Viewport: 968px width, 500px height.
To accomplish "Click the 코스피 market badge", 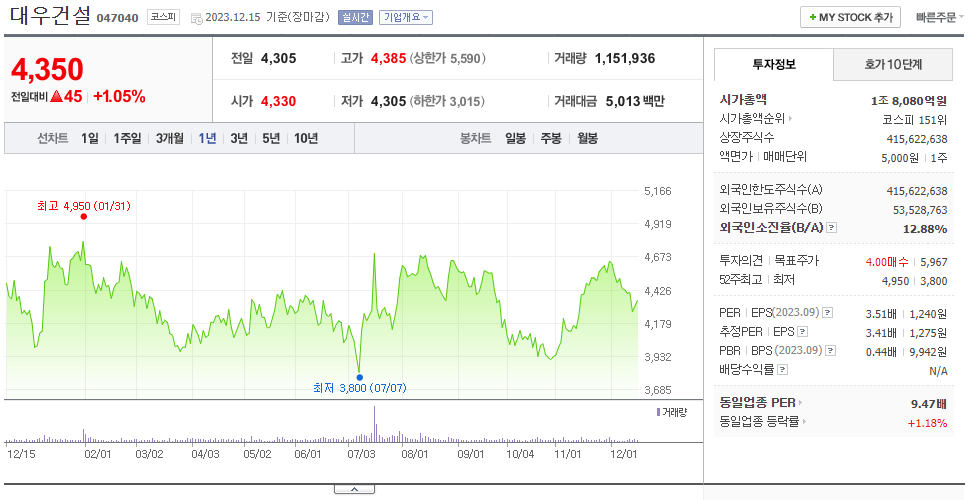I will 163,17.
